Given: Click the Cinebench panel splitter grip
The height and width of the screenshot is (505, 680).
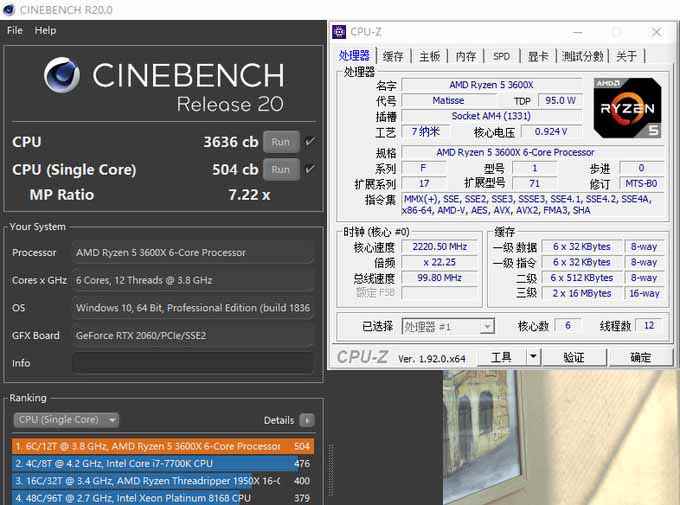Looking at the screenshot, I should 331,469.
